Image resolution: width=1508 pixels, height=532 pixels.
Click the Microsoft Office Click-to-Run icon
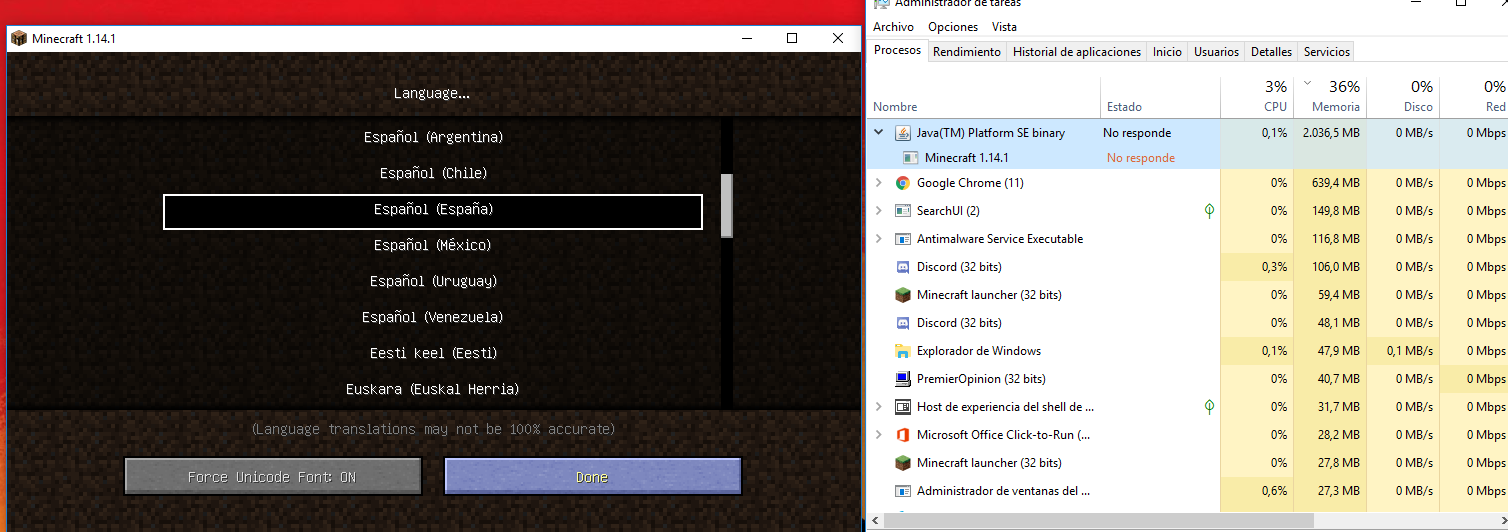(x=902, y=435)
